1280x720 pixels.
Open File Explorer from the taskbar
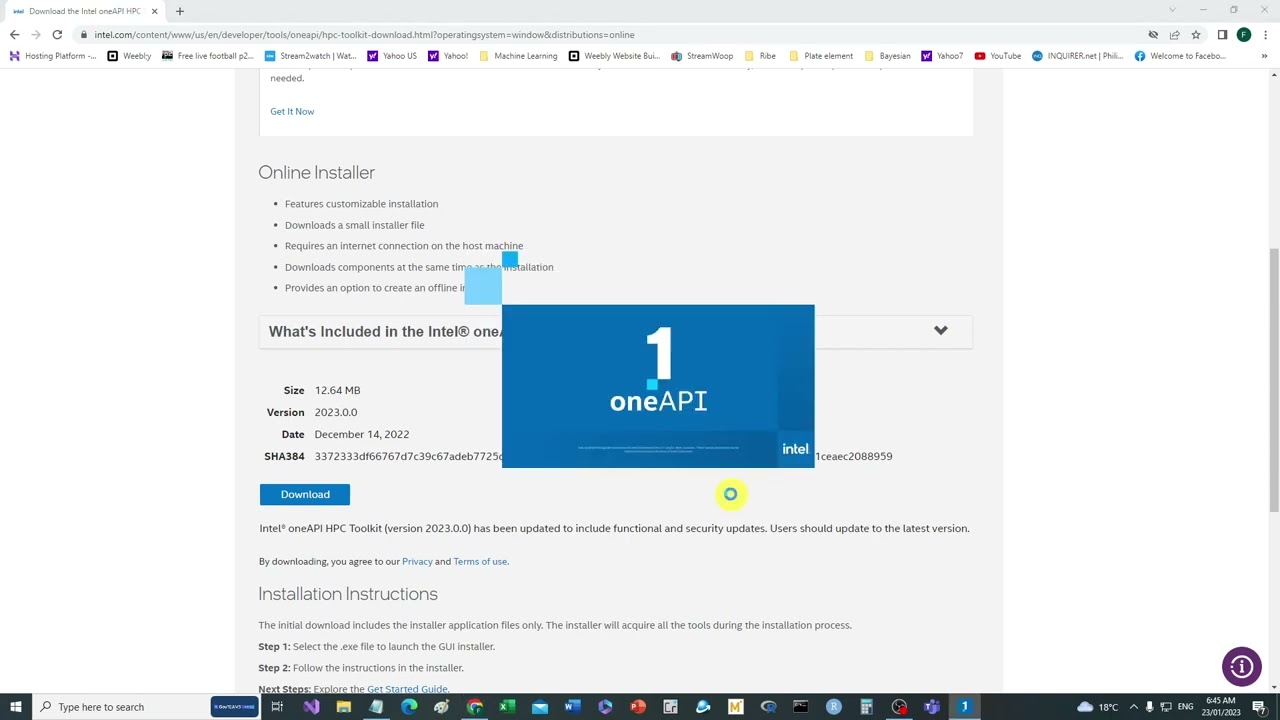point(344,707)
